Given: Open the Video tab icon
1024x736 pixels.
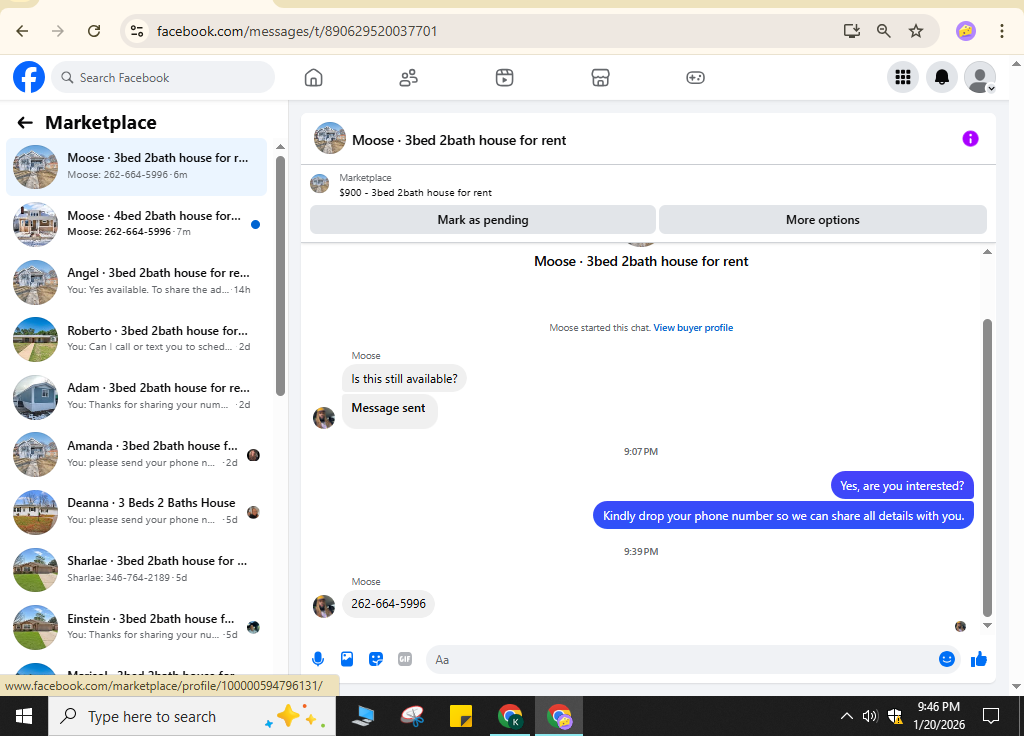Looking at the screenshot, I should [x=504, y=78].
